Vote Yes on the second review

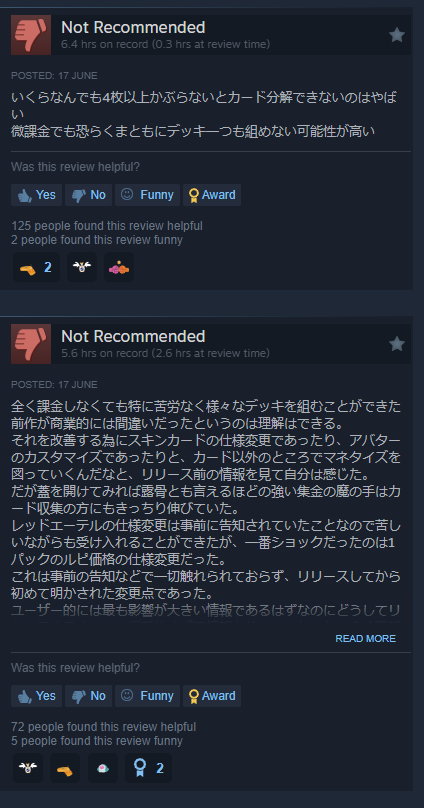[x=37, y=696]
